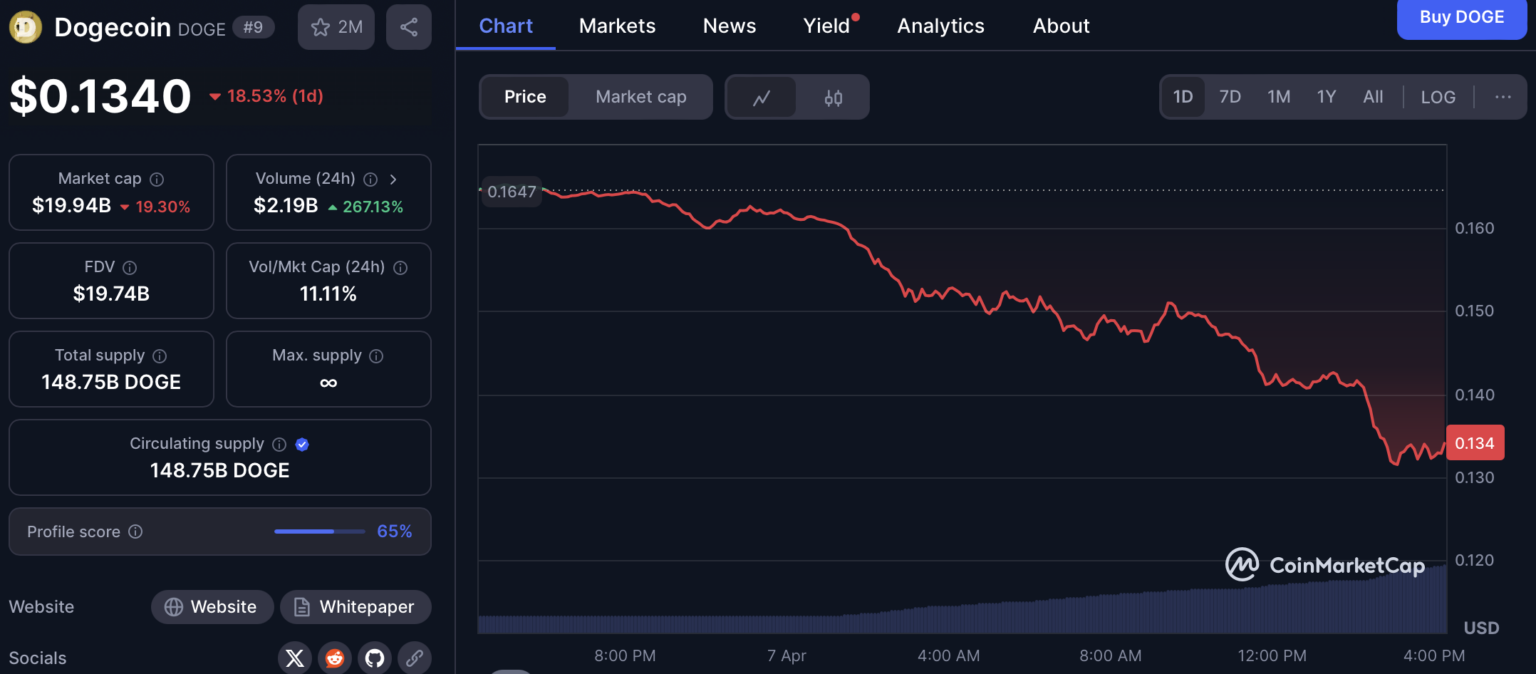Select the Price toggle above the chart
The width and height of the screenshot is (1536, 674).
[525, 96]
